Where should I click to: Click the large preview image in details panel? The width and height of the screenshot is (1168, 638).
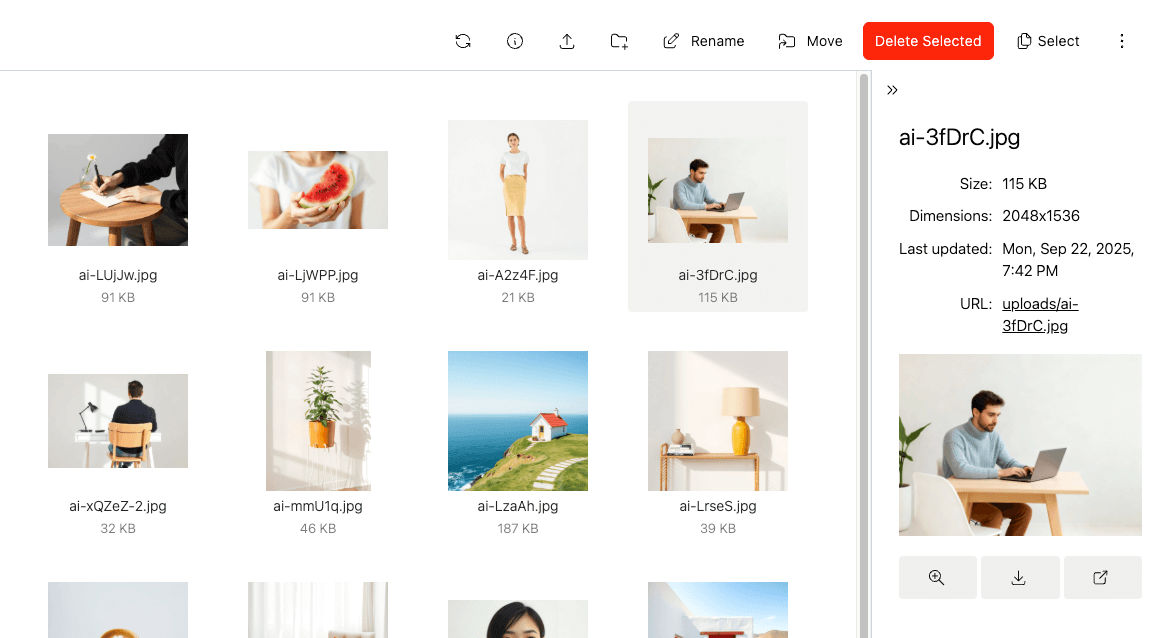click(1020, 445)
